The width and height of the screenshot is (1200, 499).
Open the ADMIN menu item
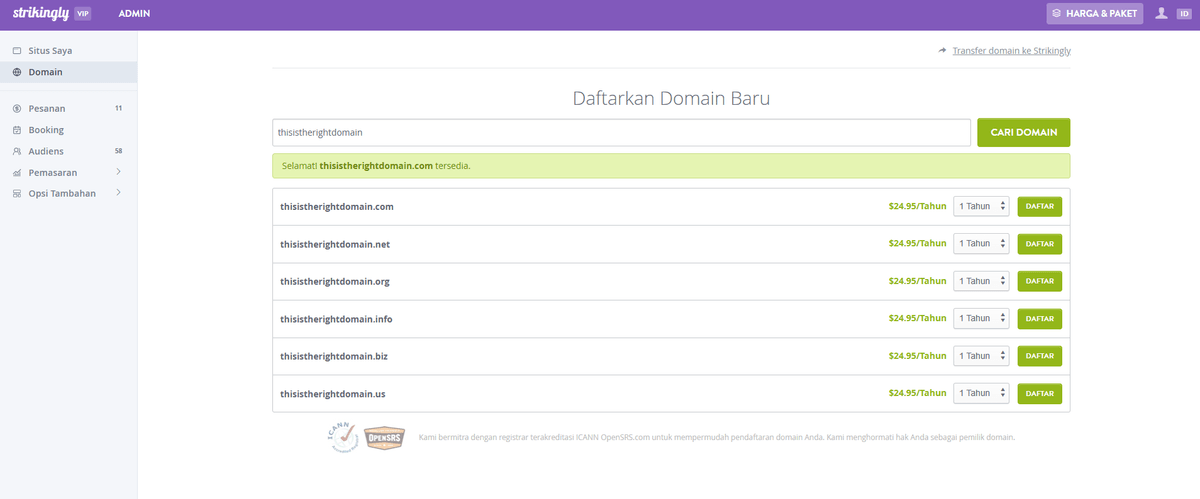[134, 14]
